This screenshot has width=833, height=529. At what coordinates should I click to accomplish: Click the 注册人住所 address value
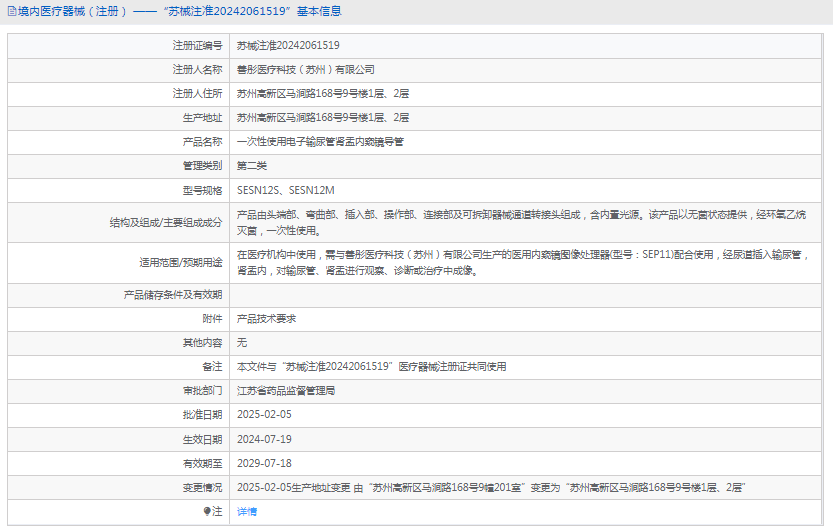point(323,93)
